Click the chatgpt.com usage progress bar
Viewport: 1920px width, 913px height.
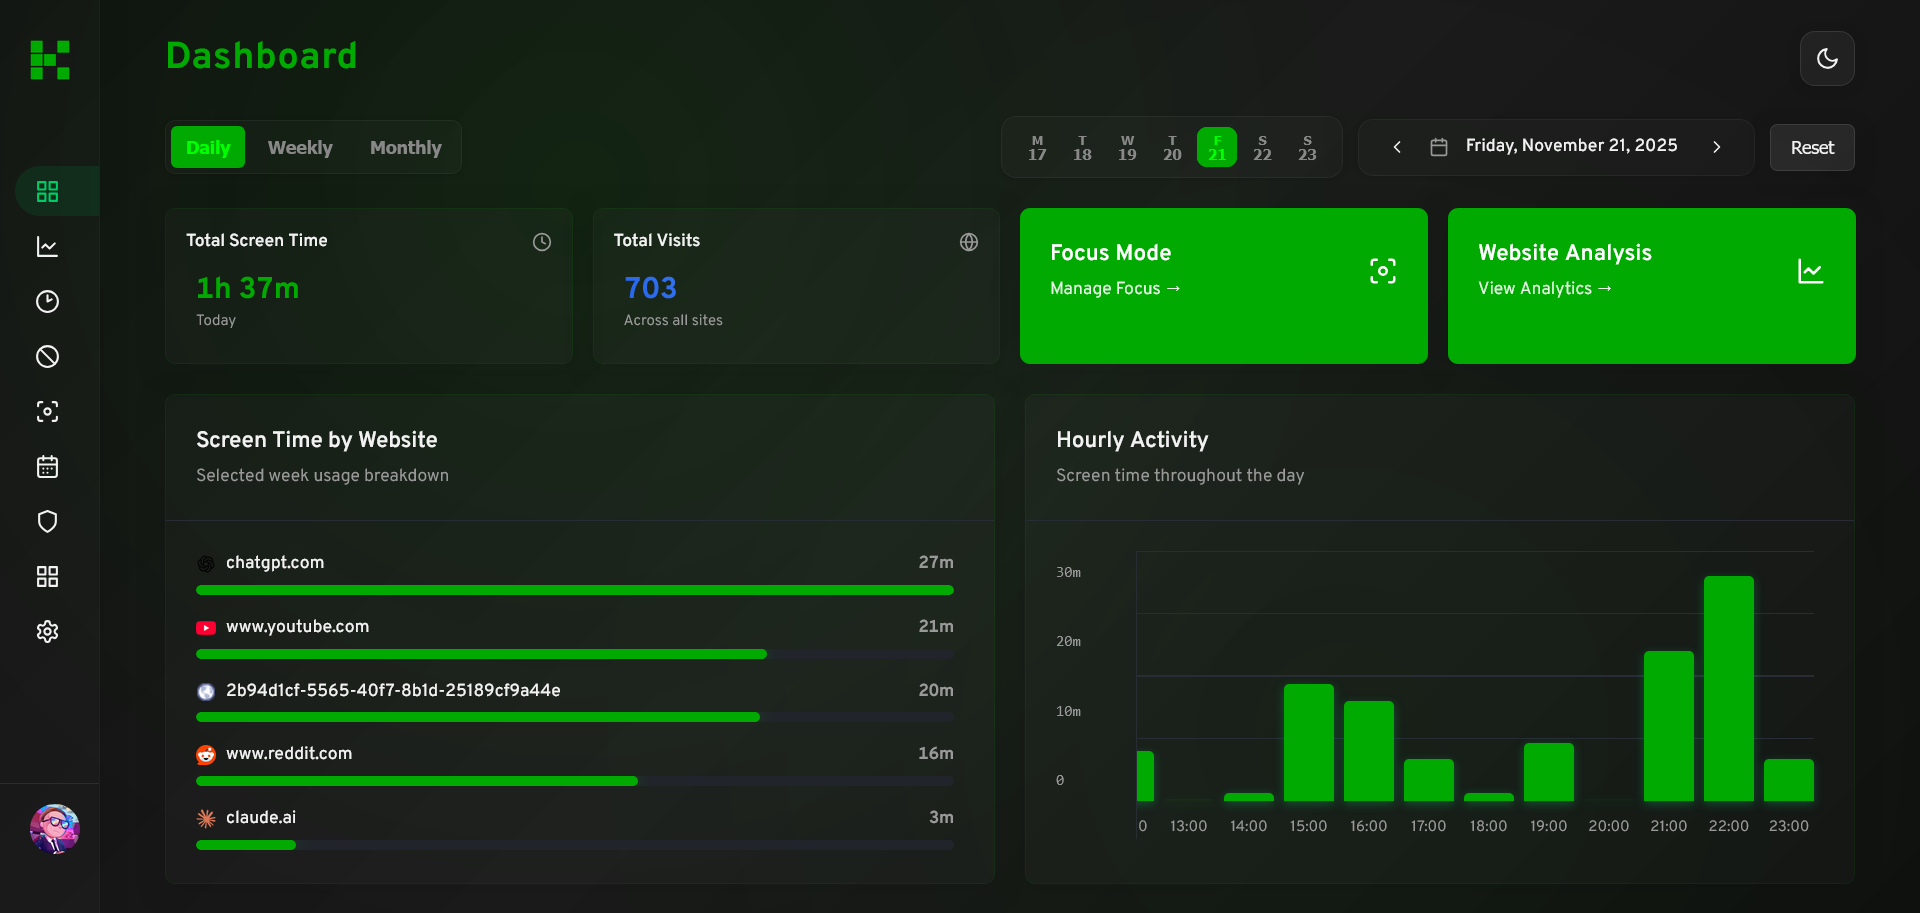pos(574,590)
